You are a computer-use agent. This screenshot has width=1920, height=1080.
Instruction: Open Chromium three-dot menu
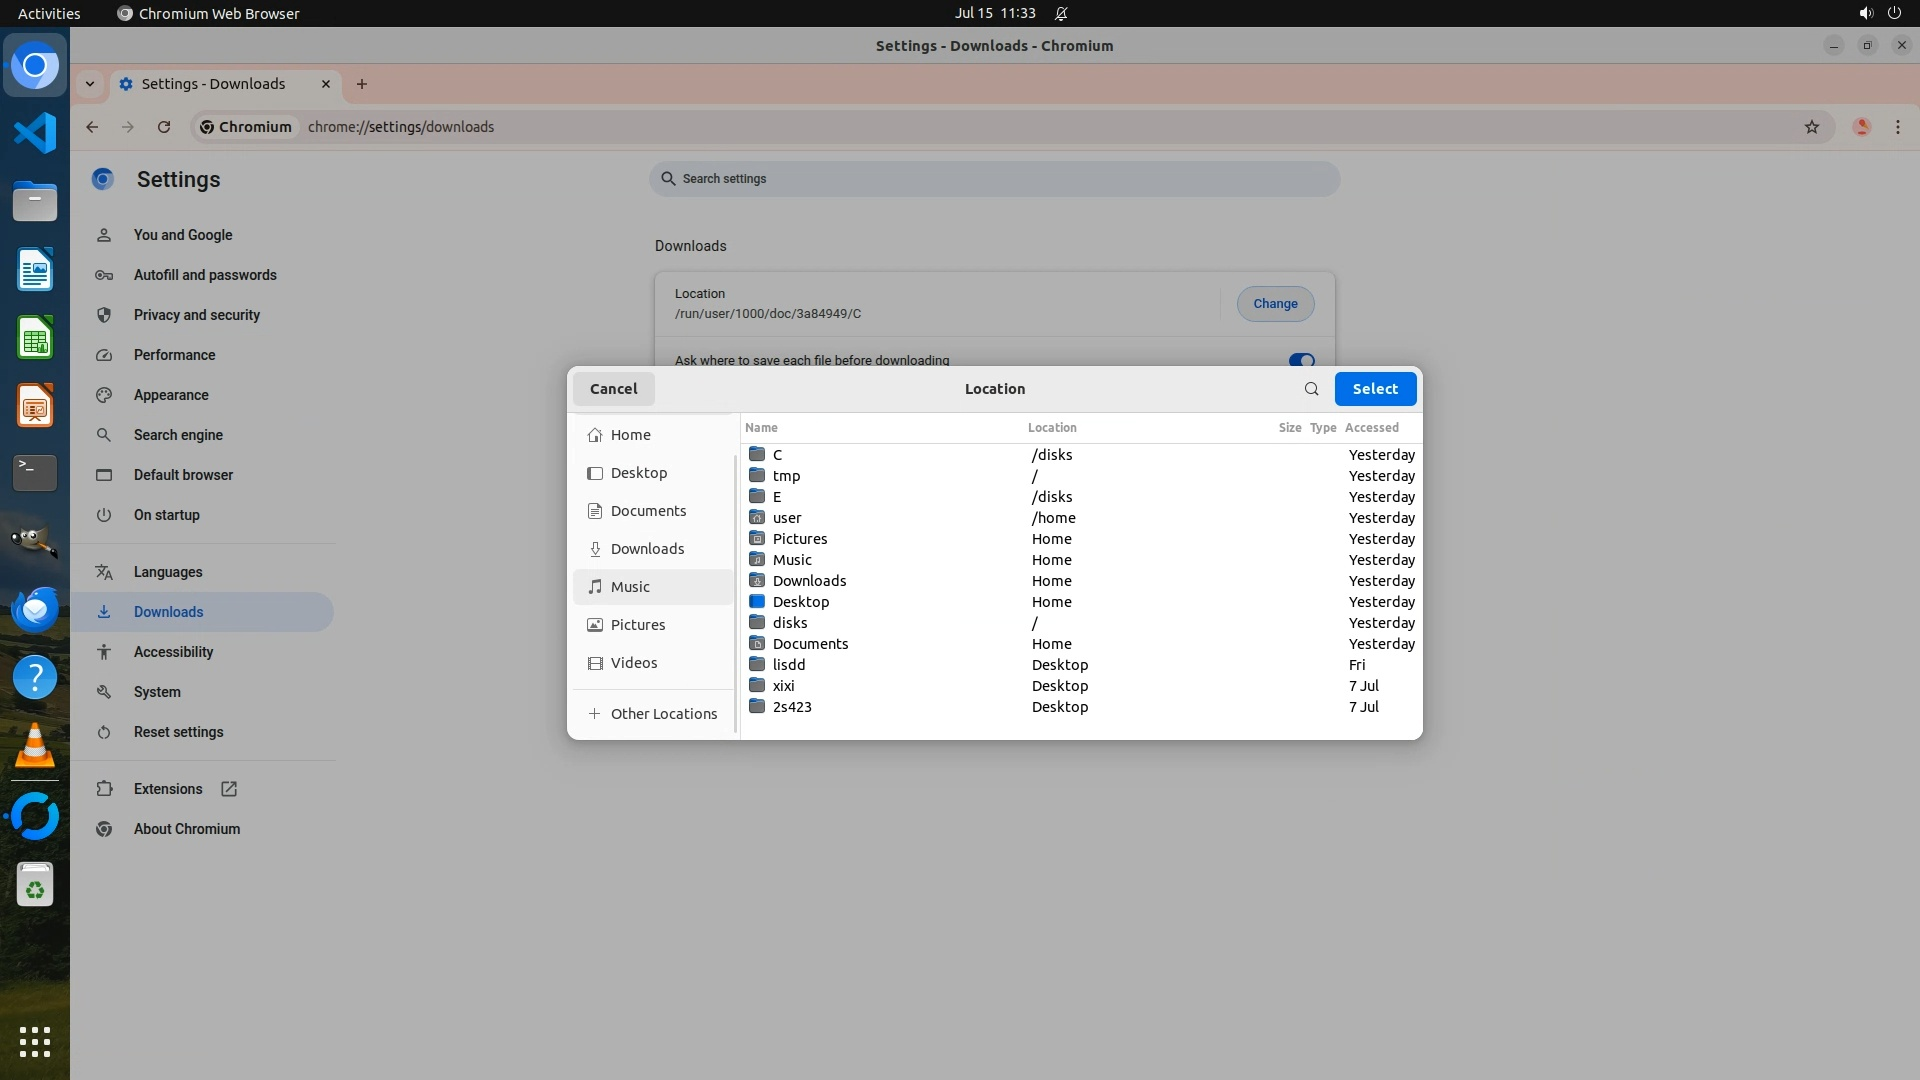click(x=1897, y=127)
